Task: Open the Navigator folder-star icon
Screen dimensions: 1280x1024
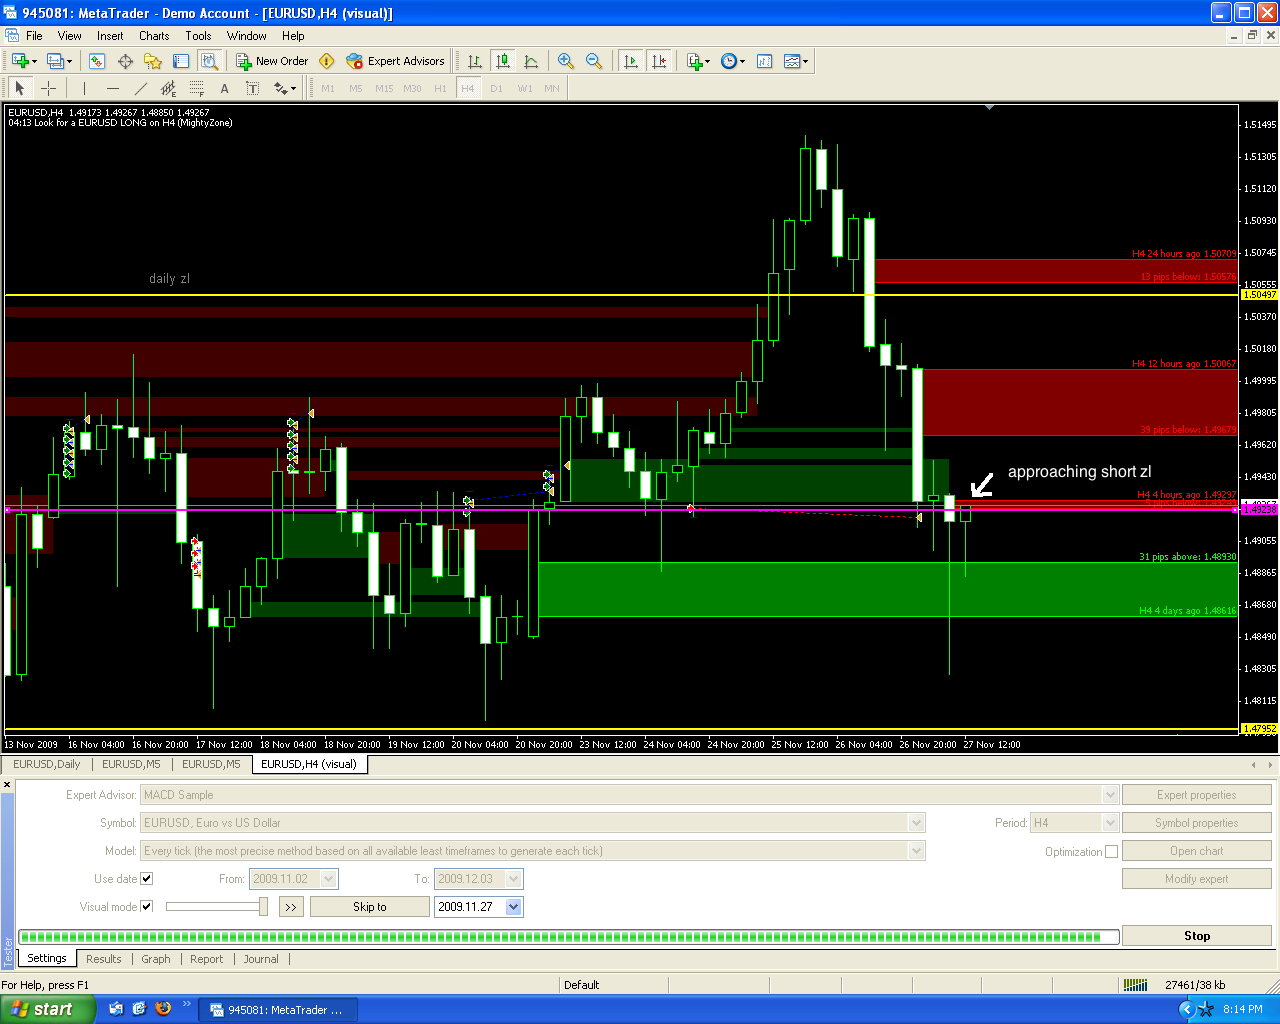Action: pos(153,61)
